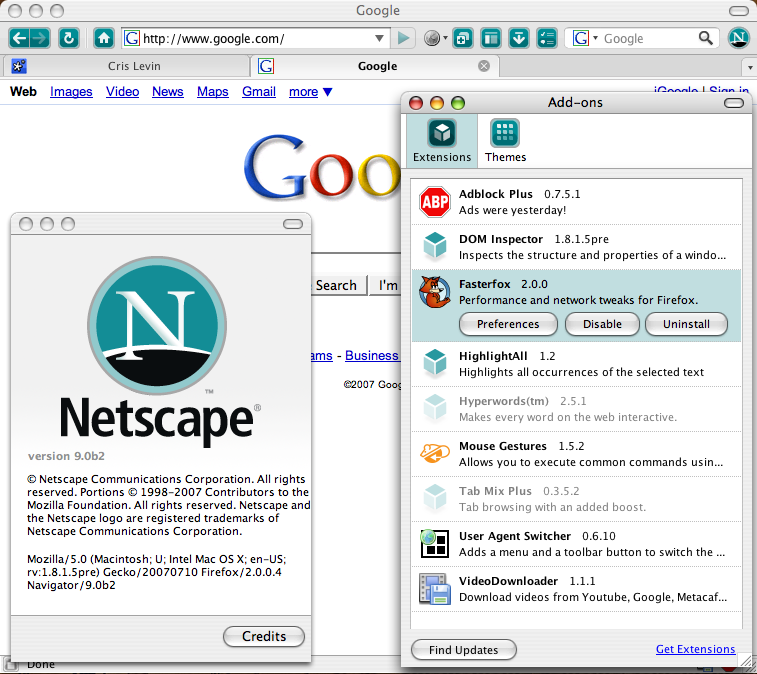Image resolution: width=757 pixels, height=674 pixels.
Task: Click the Hyperwords faded cube icon
Action: click(435, 408)
